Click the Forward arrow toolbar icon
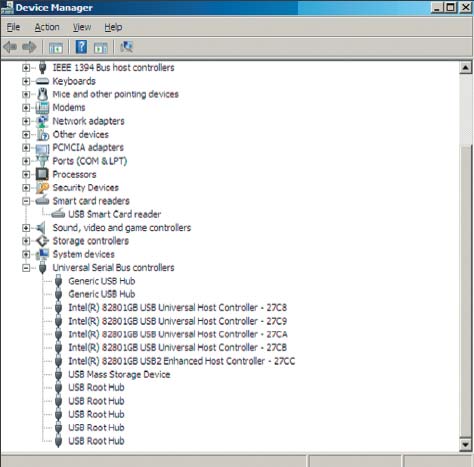This screenshot has height=467, width=474. (x=29, y=47)
